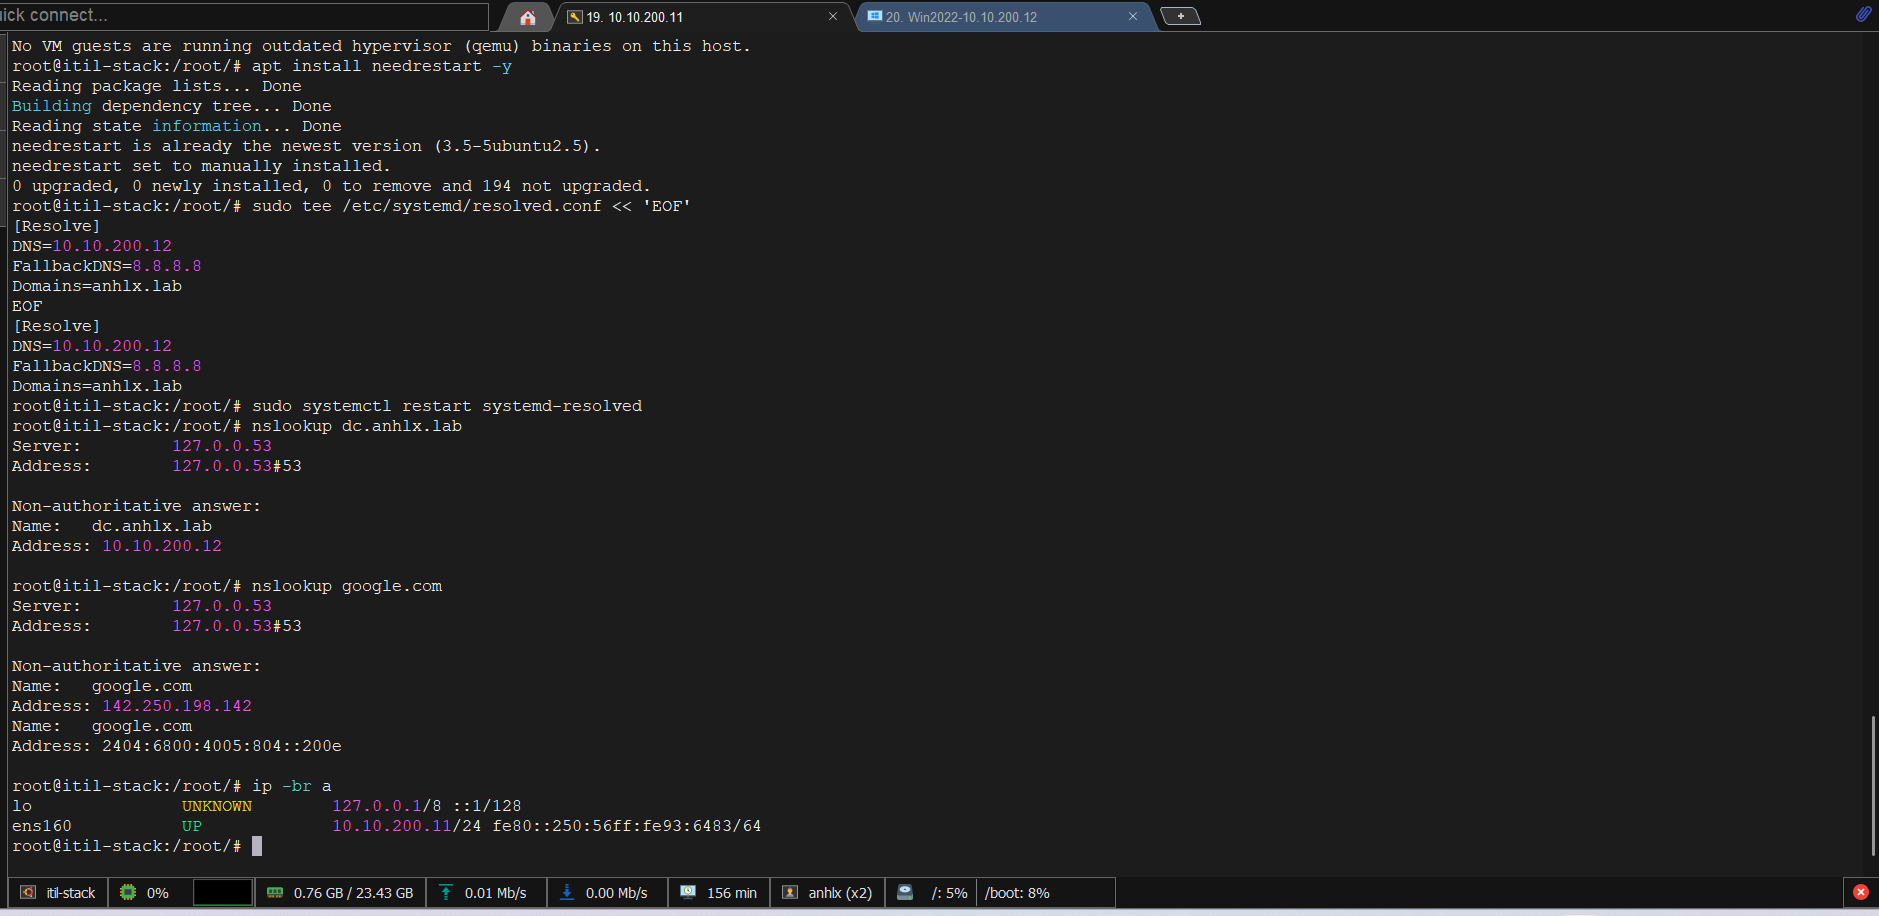
Task: Click the red stop monitoring button
Action: coord(1860,892)
